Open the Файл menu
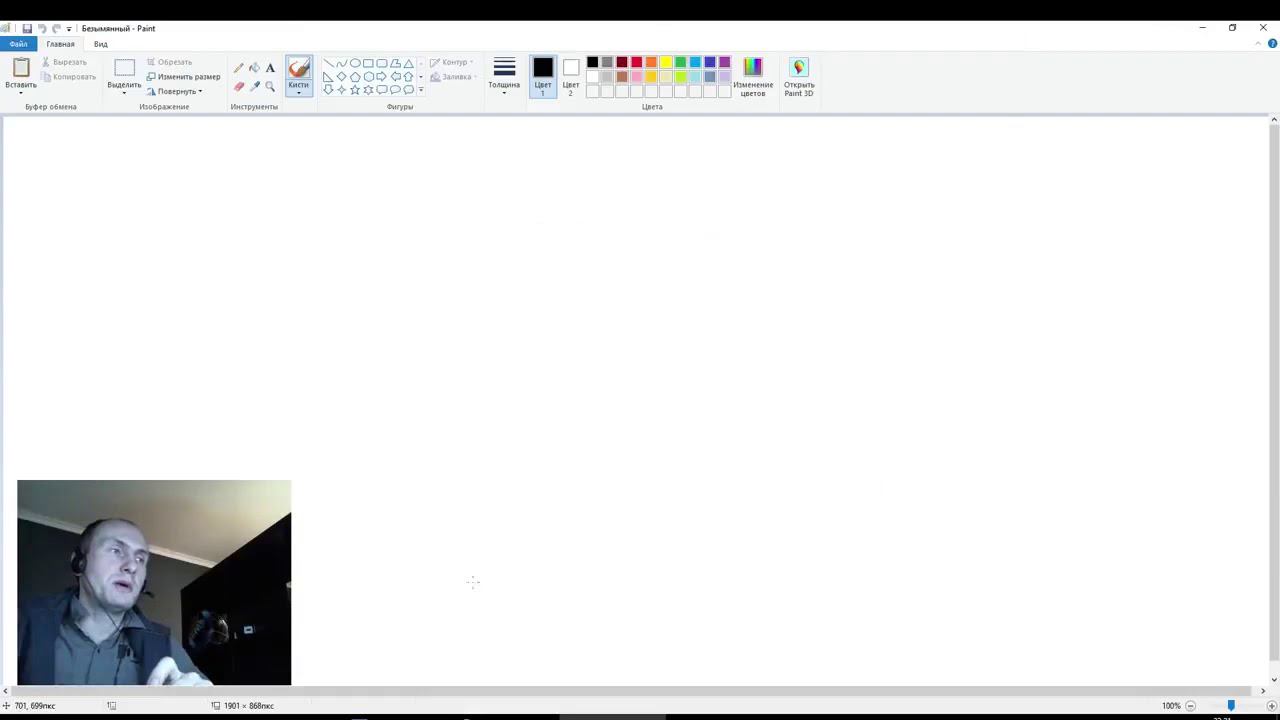Viewport: 1280px width, 720px height. click(18, 44)
